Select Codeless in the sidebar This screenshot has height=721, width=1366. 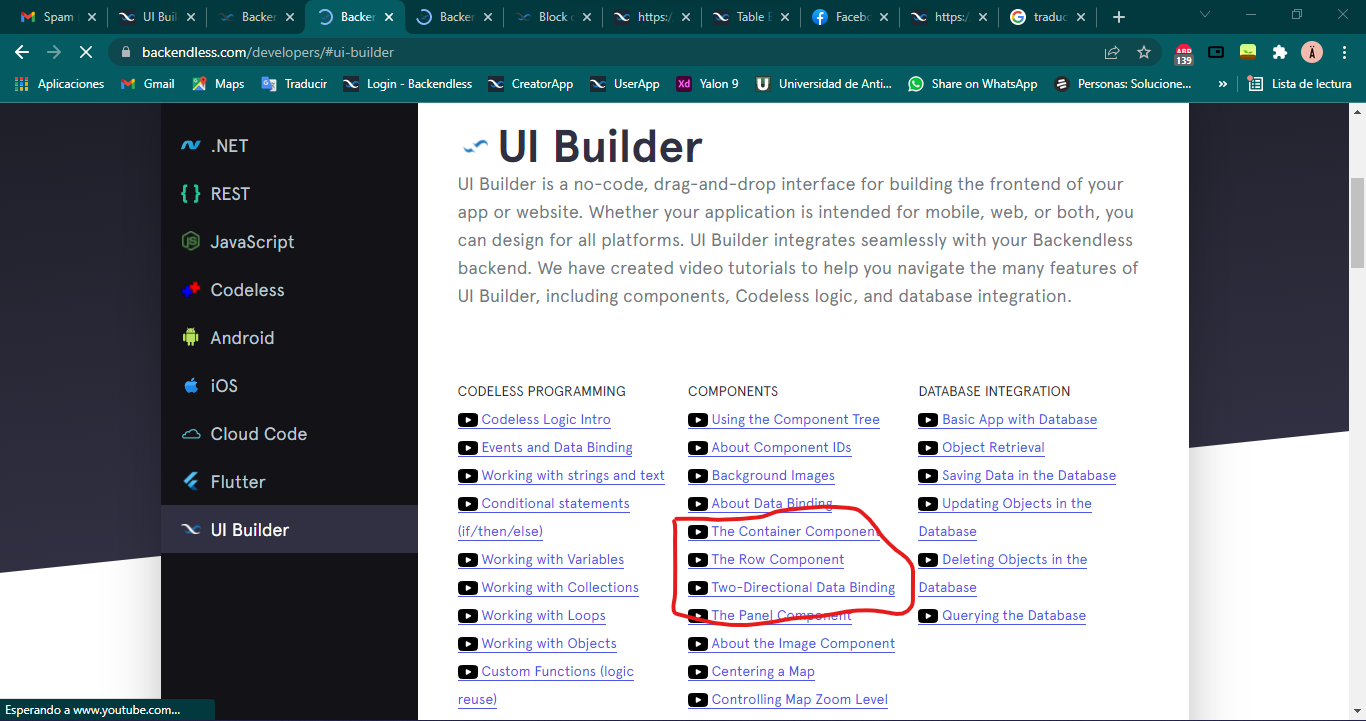tap(289, 290)
